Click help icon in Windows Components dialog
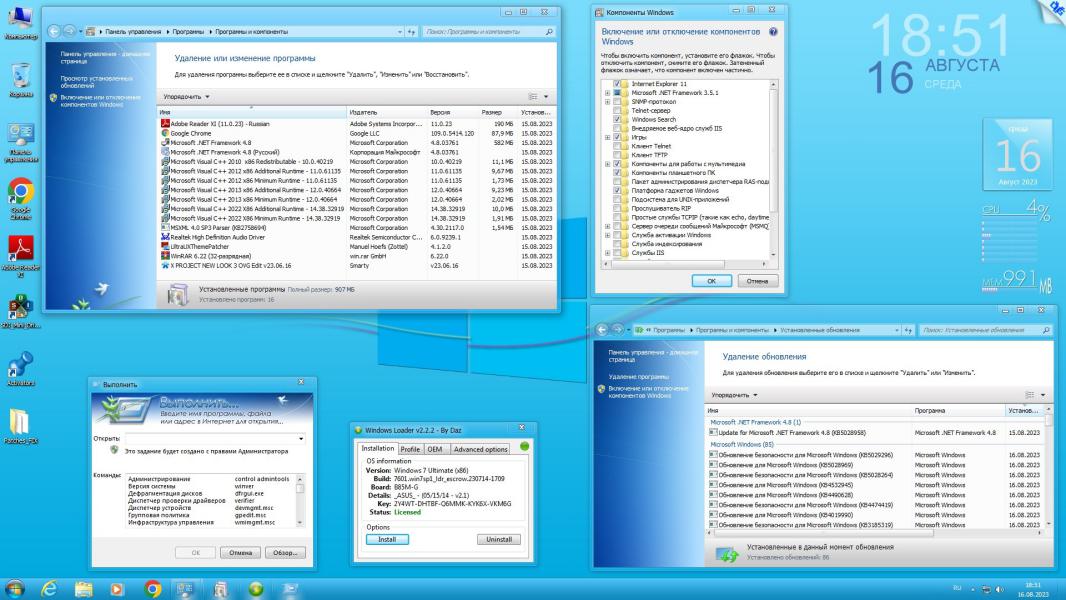Image resolution: width=1066 pixels, height=600 pixels. point(773,32)
